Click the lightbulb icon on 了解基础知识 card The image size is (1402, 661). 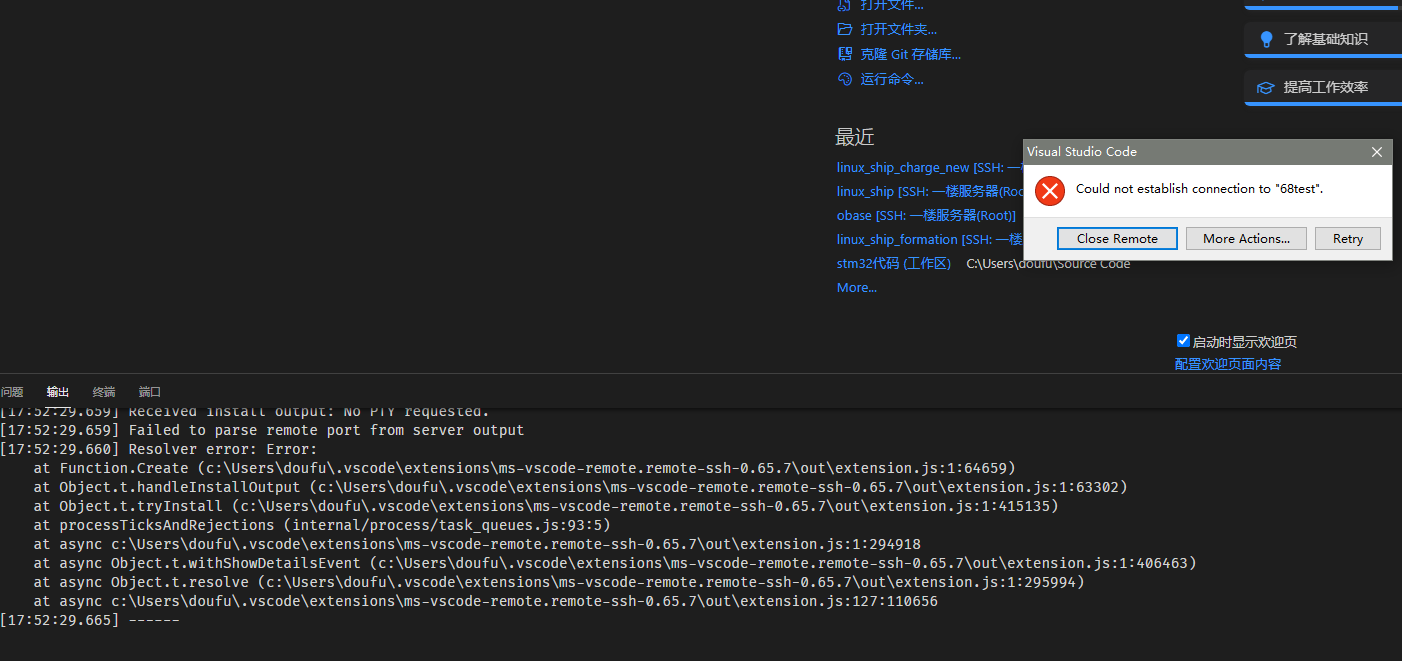click(x=1266, y=39)
